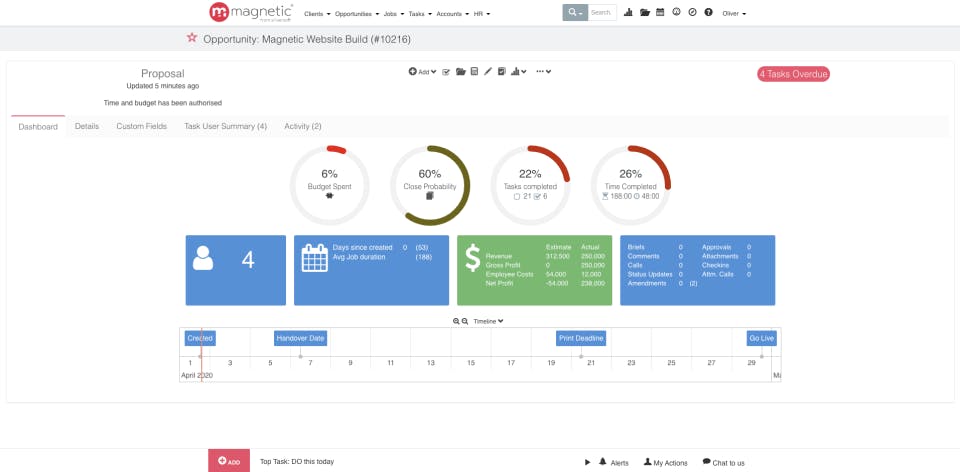Open the HR menu
This screenshot has height=472, width=960.
(x=481, y=13)
